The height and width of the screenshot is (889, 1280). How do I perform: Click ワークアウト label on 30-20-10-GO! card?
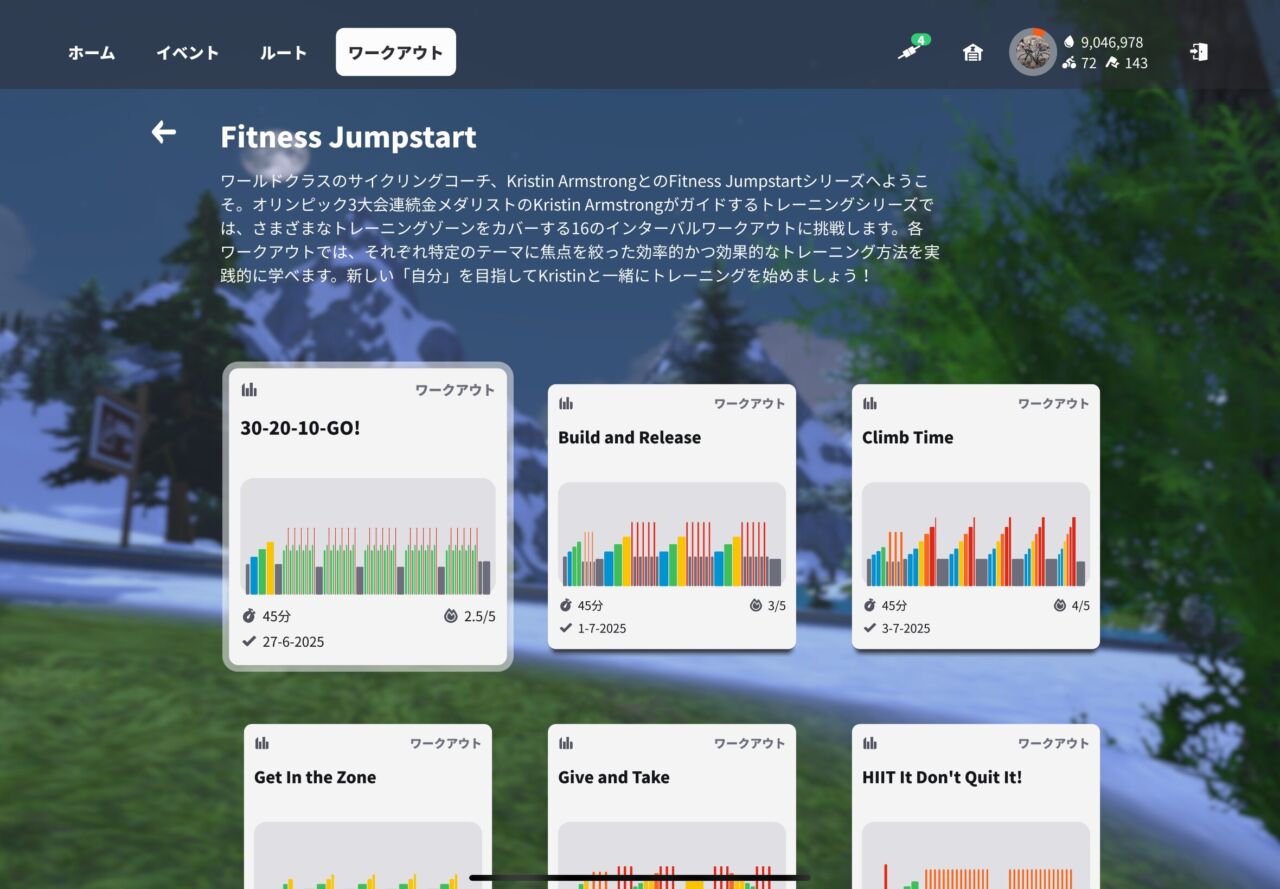(x=455, y=390)
